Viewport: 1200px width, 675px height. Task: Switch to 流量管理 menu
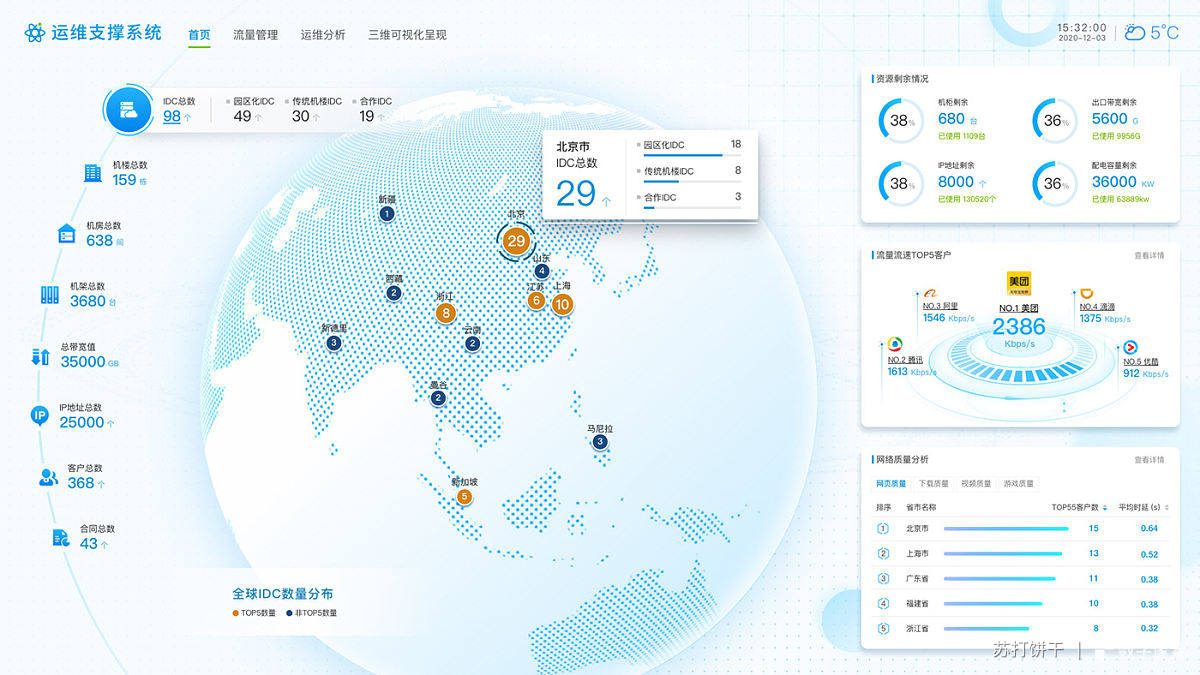(255, 35)
